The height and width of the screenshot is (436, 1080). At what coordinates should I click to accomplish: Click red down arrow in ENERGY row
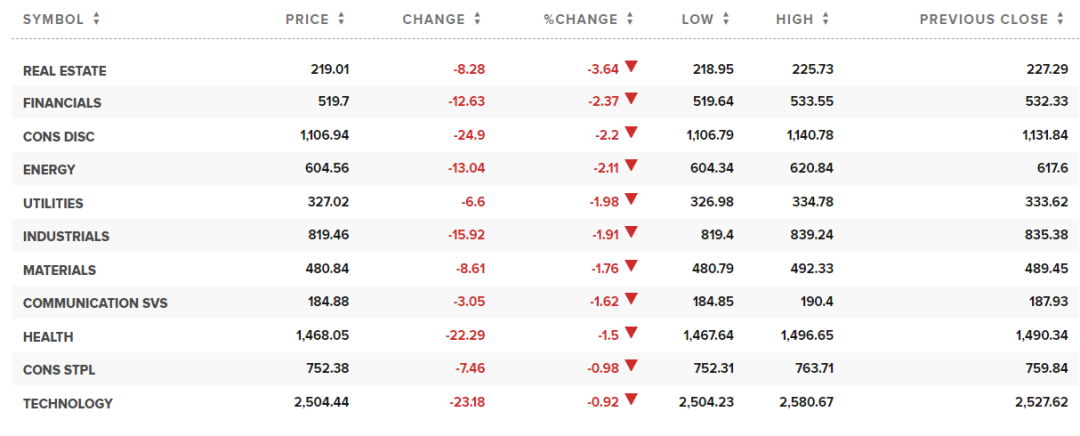(x=631, y=168)
